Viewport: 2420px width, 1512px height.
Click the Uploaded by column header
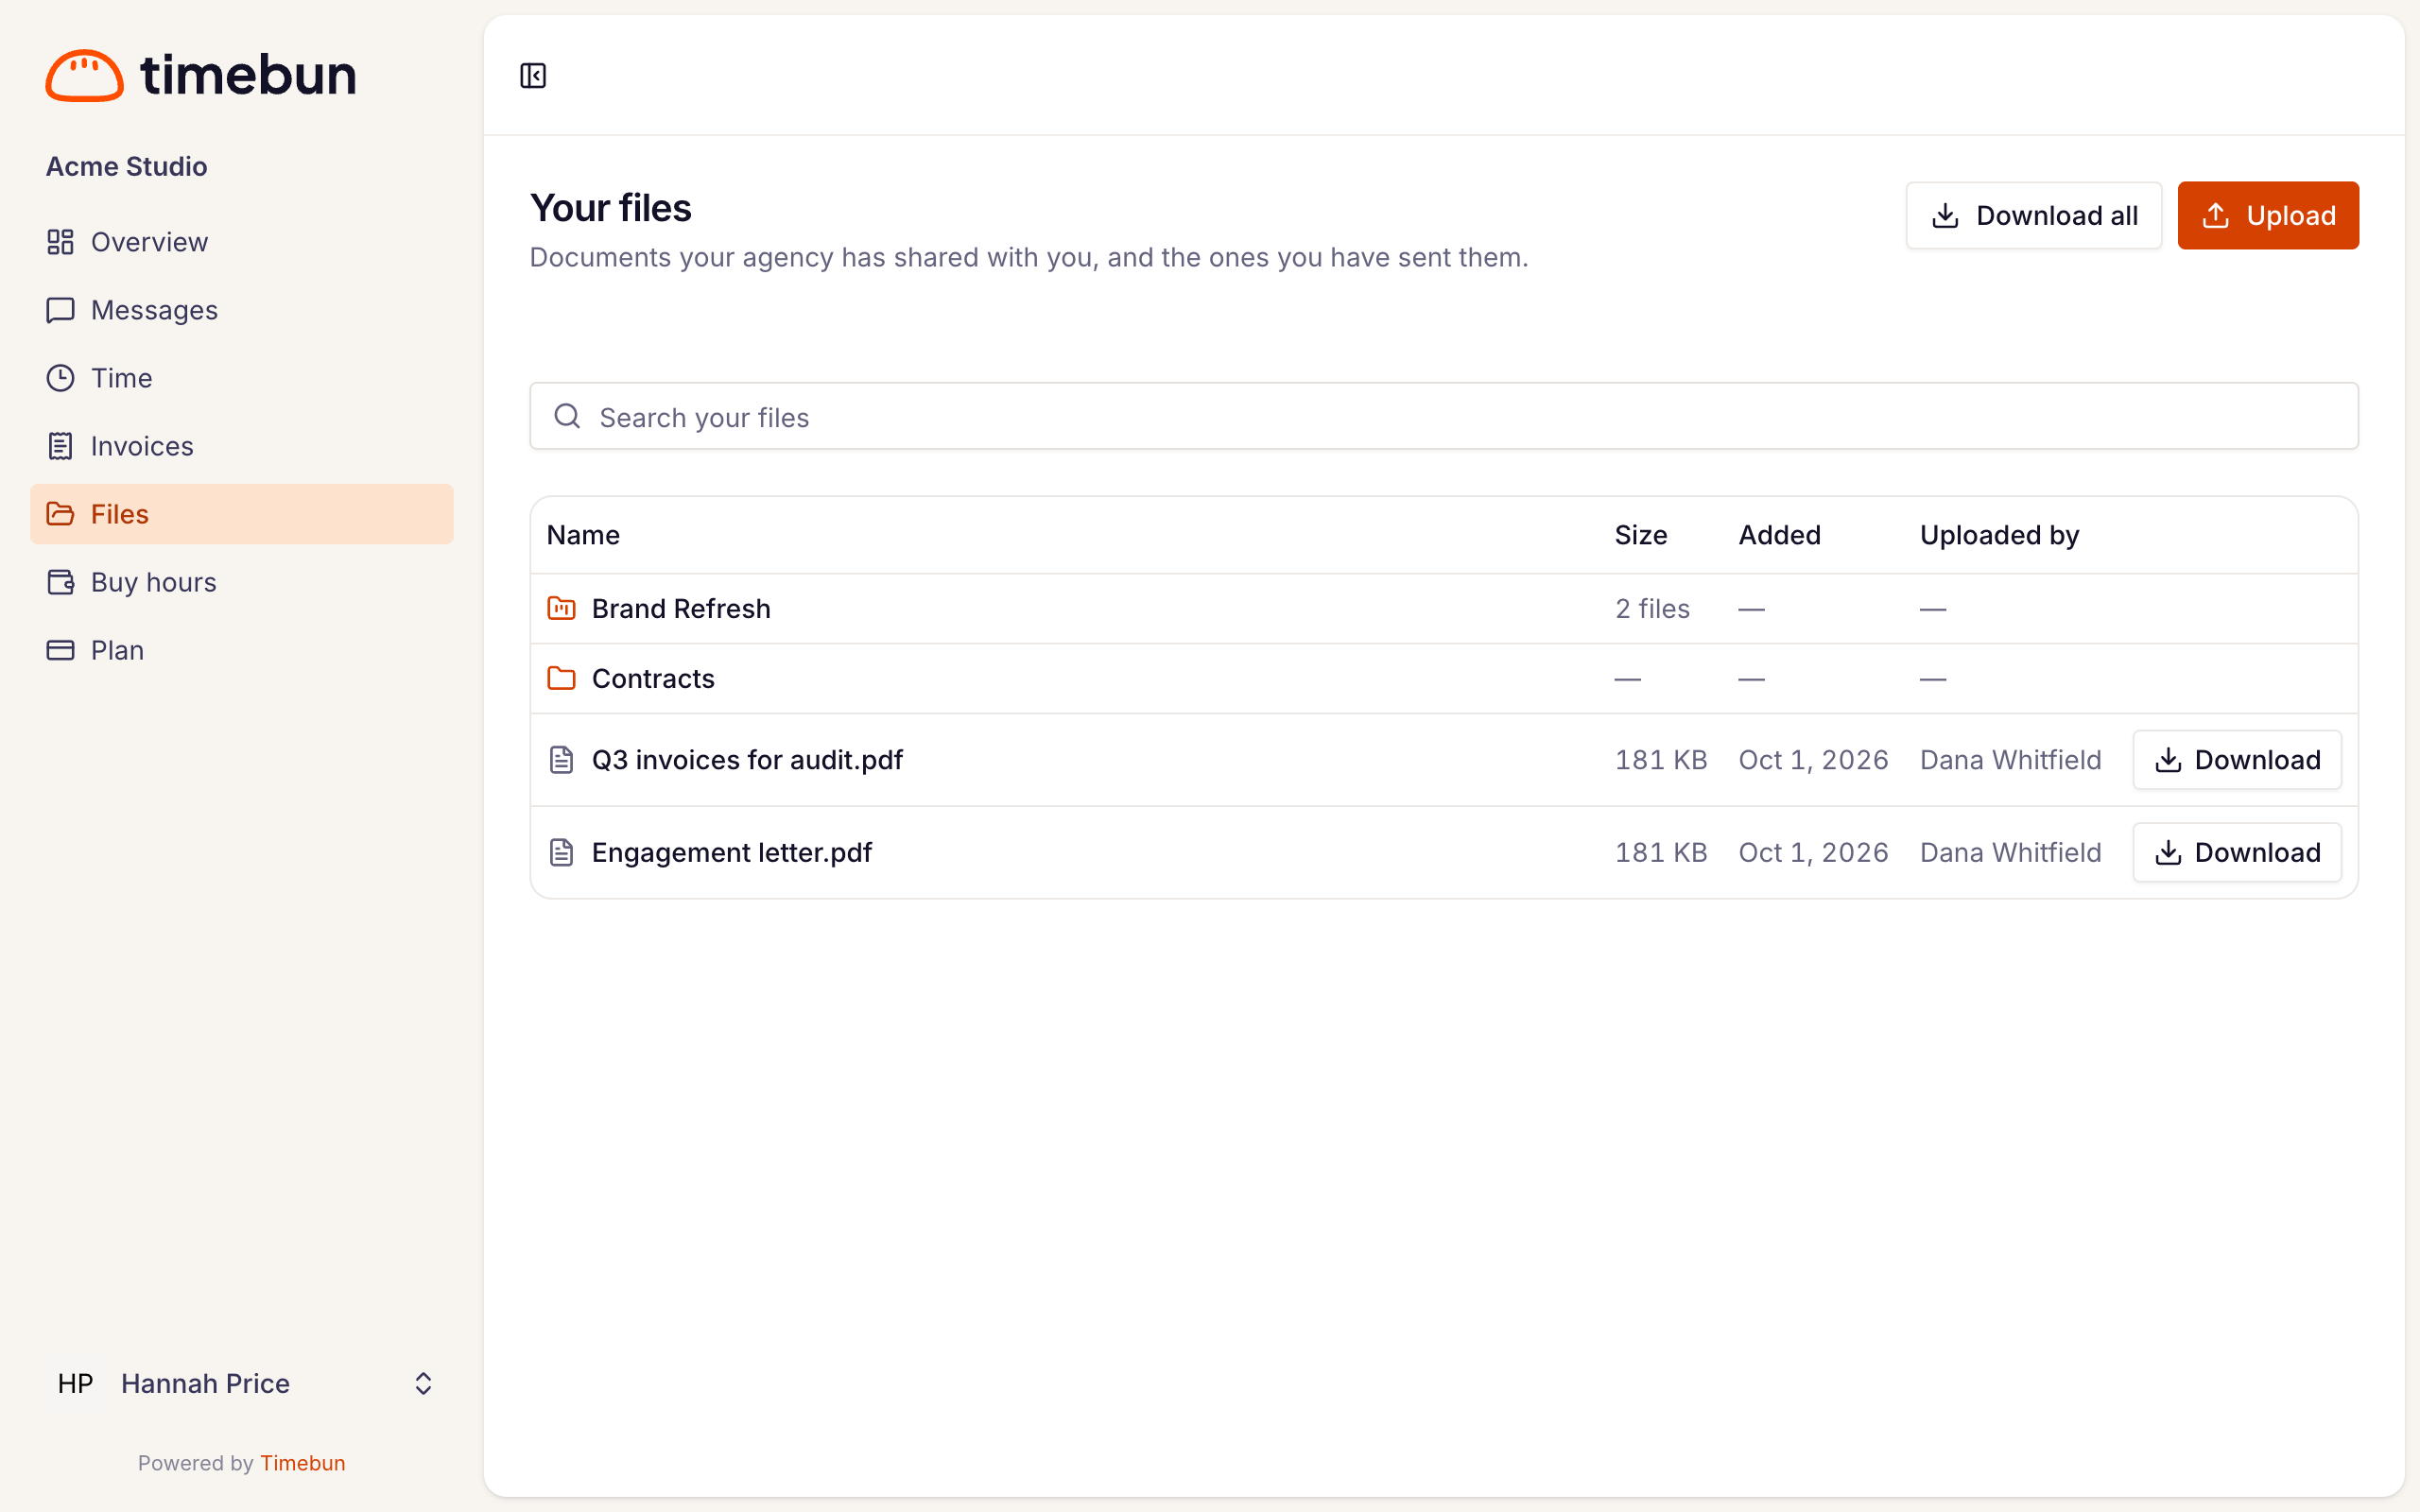click(1999, 535)
